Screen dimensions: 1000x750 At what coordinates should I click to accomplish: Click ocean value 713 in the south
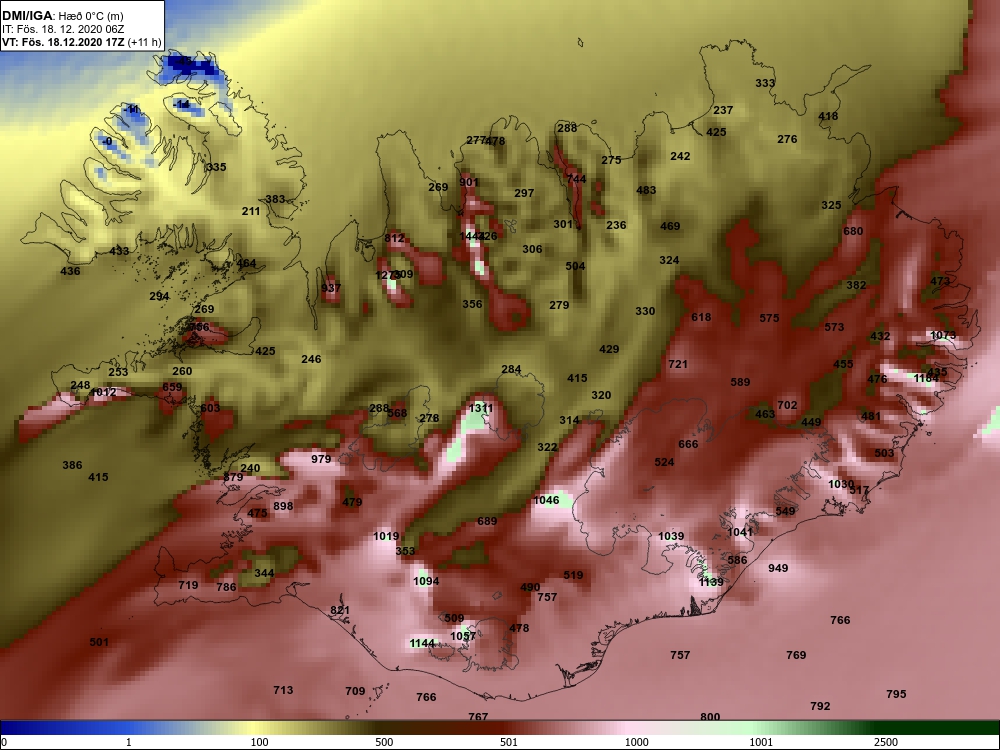[x=283, y=690]
